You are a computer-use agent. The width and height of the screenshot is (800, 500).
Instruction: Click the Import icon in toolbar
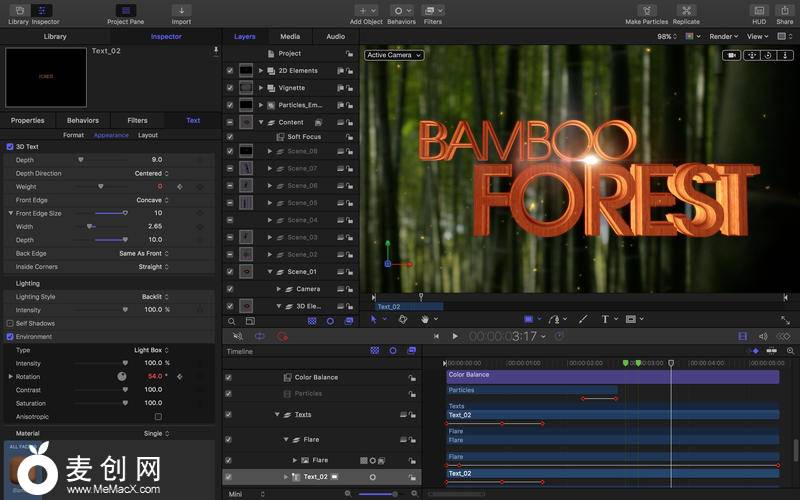[181, 11]
